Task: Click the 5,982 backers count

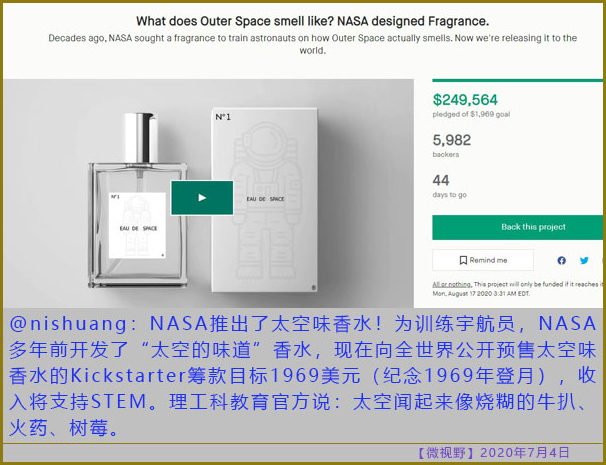Action: click(x=452, y=140)
